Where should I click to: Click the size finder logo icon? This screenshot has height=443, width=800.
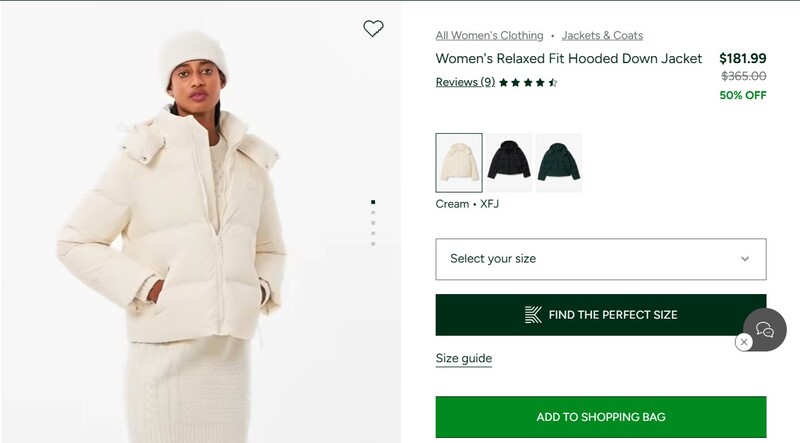pyautogui.click(x=533, y=315)
